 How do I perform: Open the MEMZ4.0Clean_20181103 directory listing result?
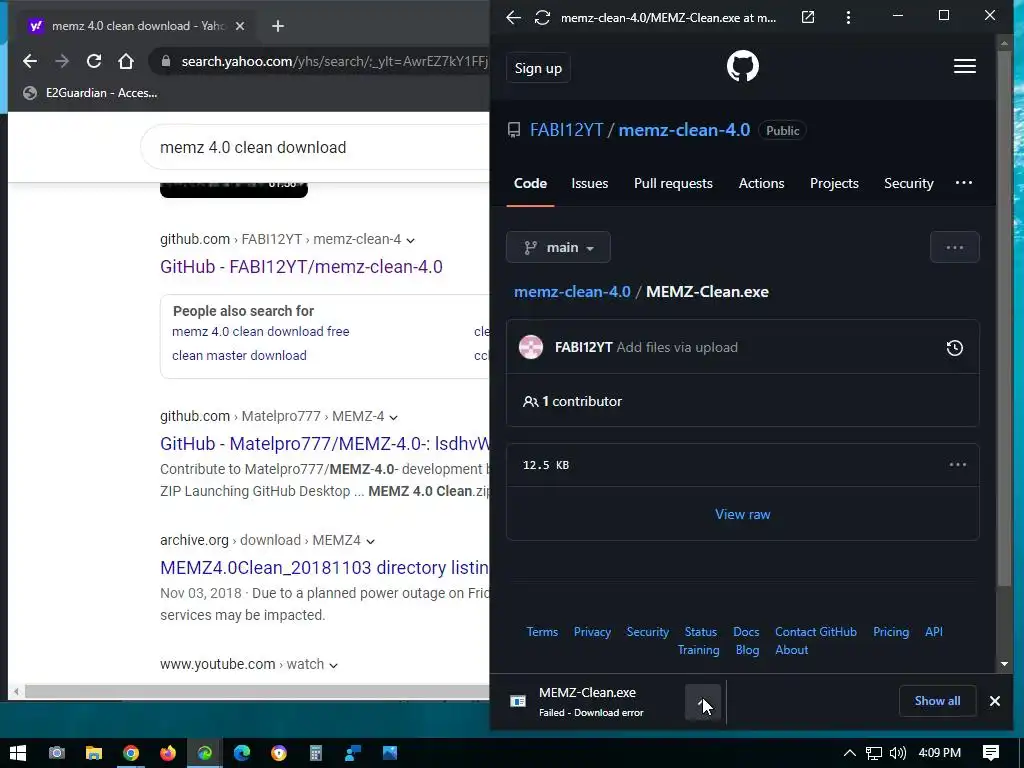(325, 568)
